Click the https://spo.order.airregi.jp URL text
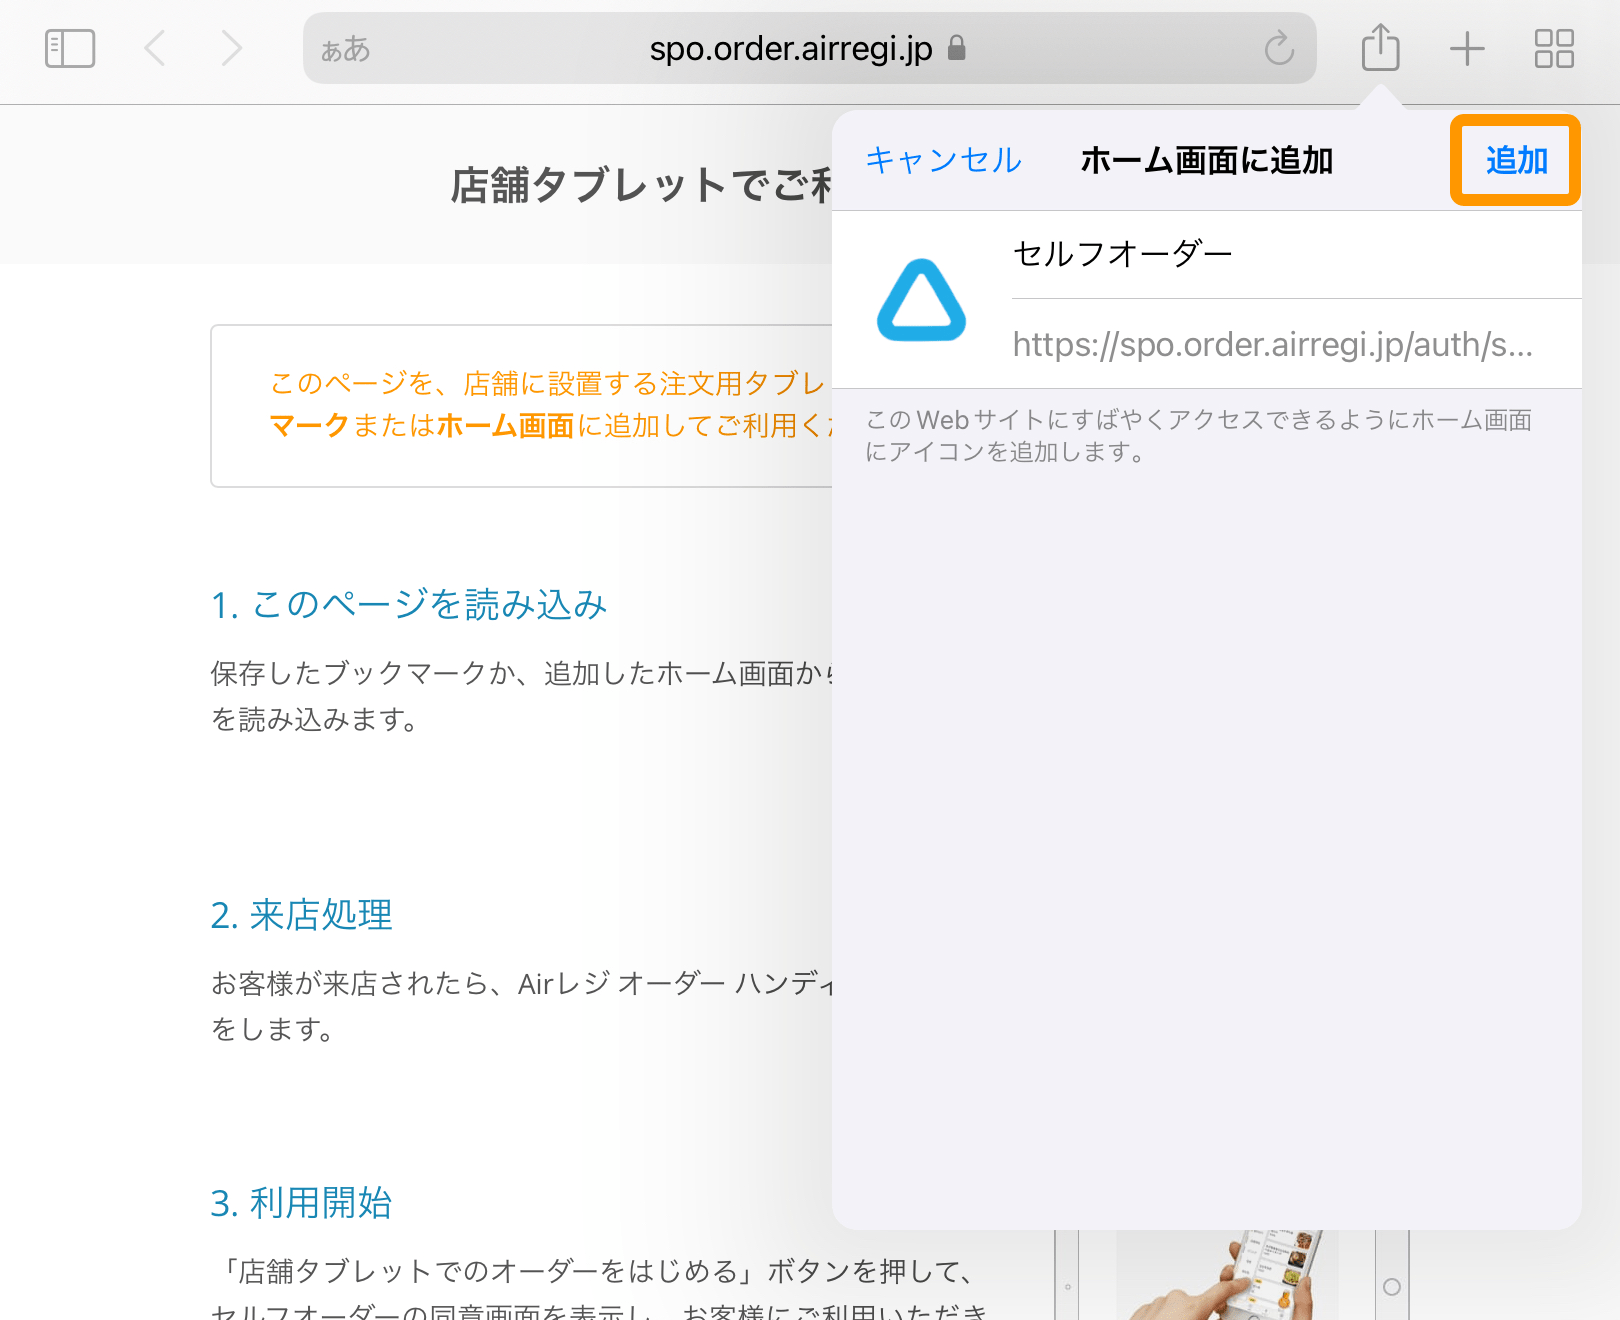Screen dimensions: 1620x1320 point(1272,344)
